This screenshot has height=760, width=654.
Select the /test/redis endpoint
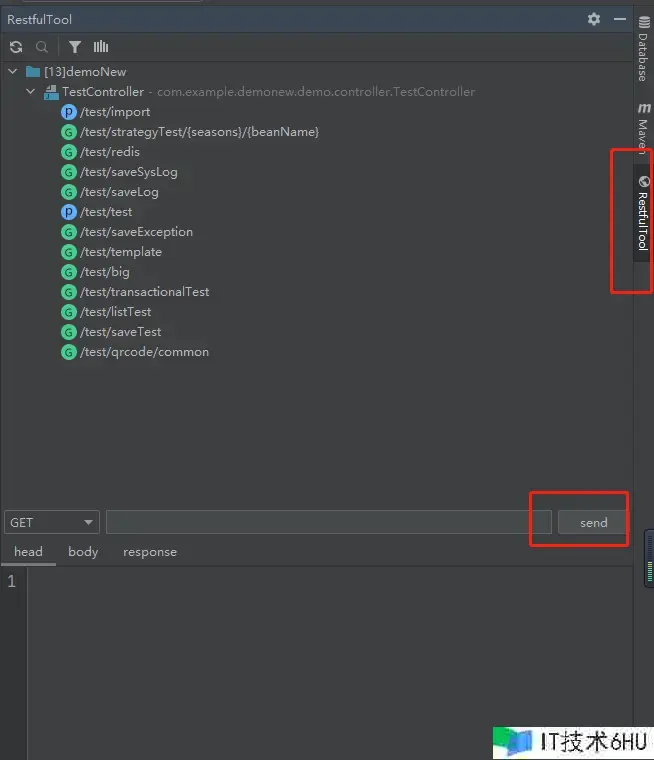click(x=110, y=152)
